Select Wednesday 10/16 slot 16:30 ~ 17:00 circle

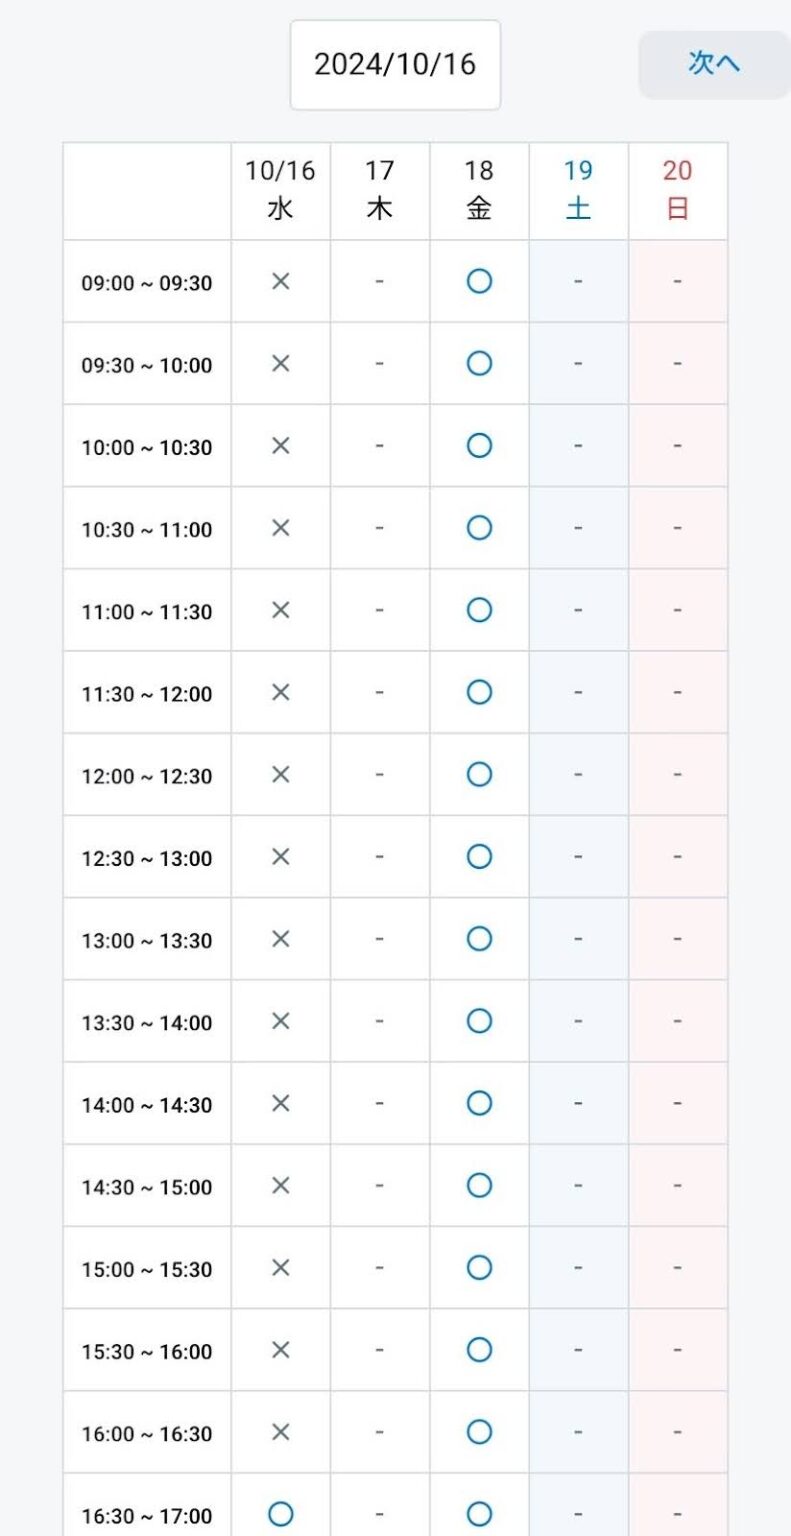tap(281, 1515)
